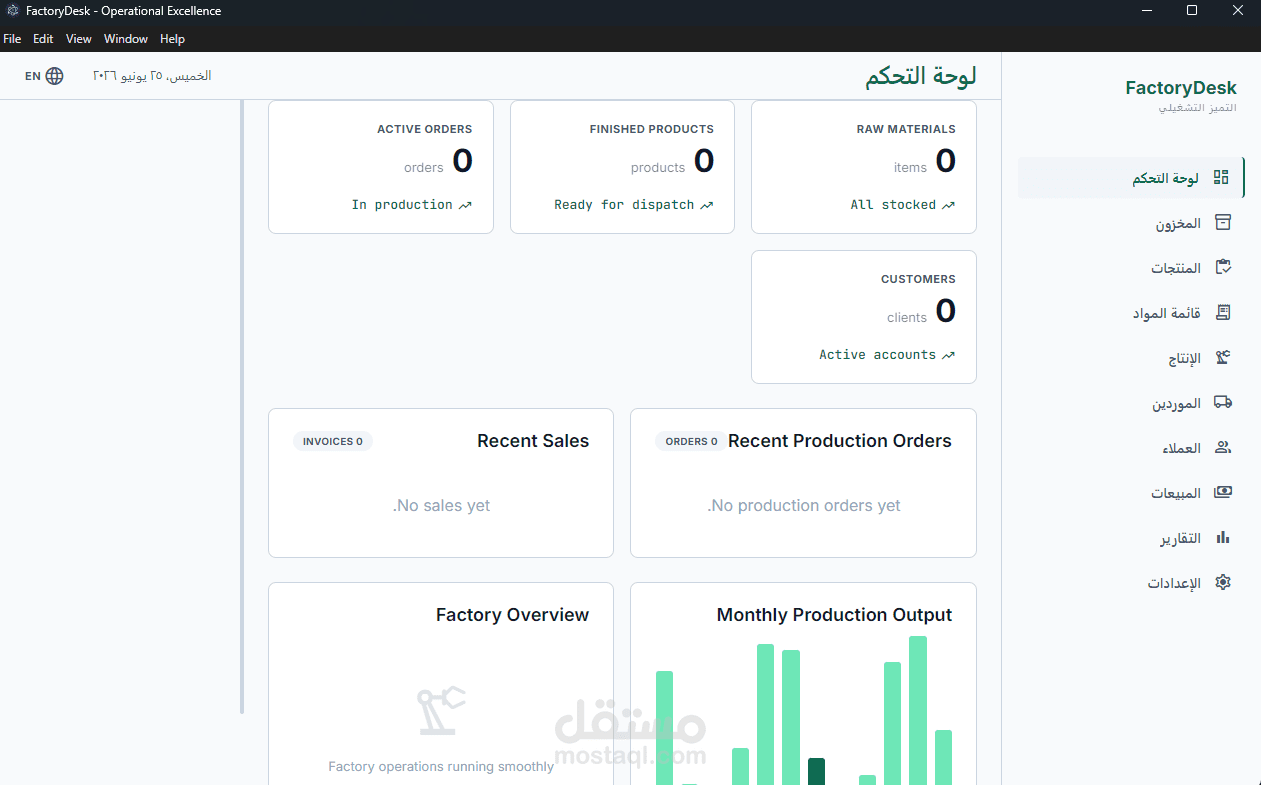
Task: Click the Finished Products card
Action: 622,167
